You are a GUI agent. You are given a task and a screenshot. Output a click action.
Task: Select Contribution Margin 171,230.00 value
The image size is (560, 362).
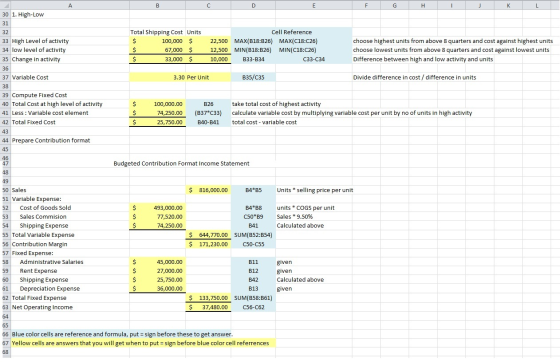[208, 244]
